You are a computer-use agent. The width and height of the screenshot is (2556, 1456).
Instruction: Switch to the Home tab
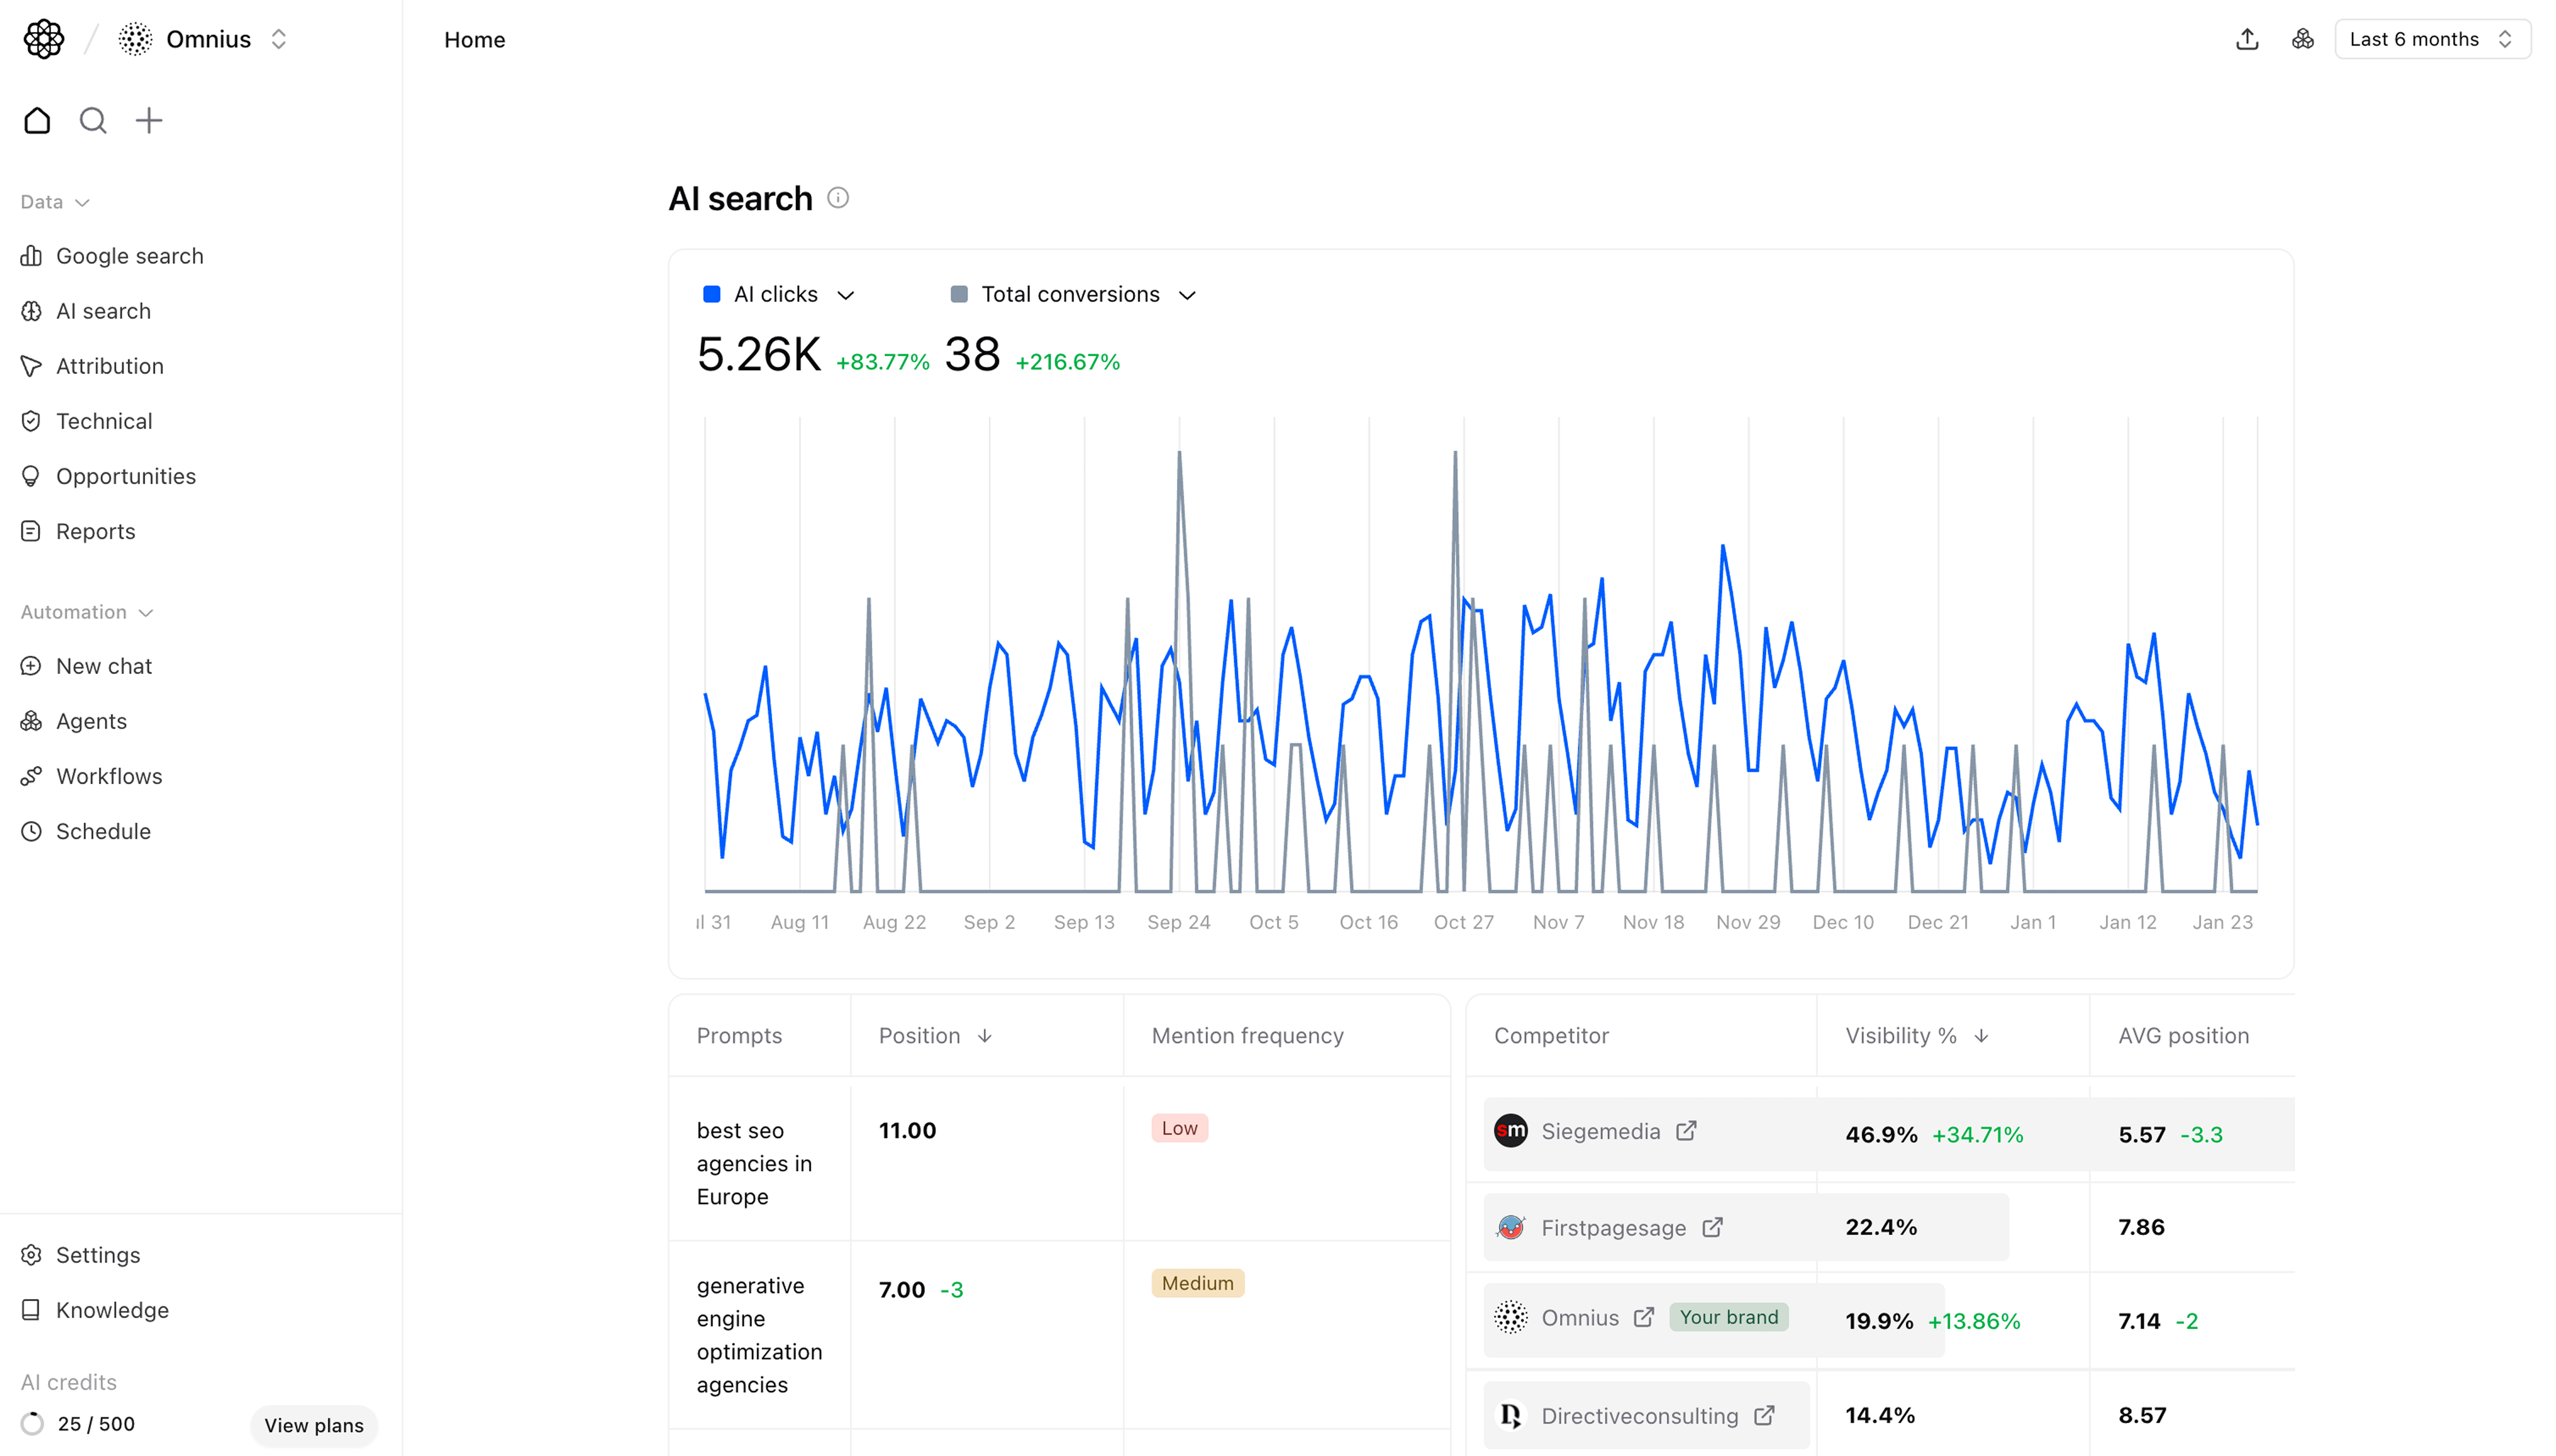(474, 40)
